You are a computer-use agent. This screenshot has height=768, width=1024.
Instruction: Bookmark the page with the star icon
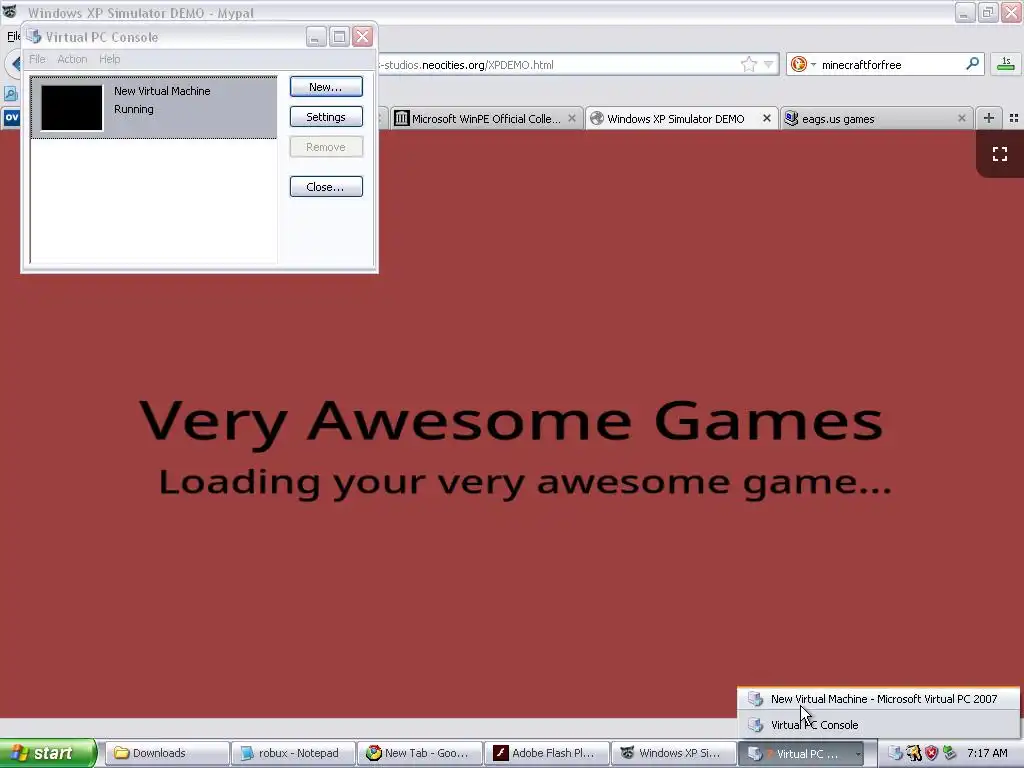point(748,64)
